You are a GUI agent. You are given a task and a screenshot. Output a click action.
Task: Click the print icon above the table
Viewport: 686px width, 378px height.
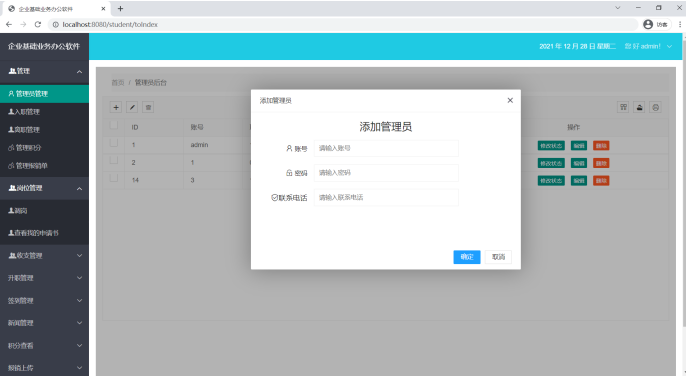click(x=655, y=107)
